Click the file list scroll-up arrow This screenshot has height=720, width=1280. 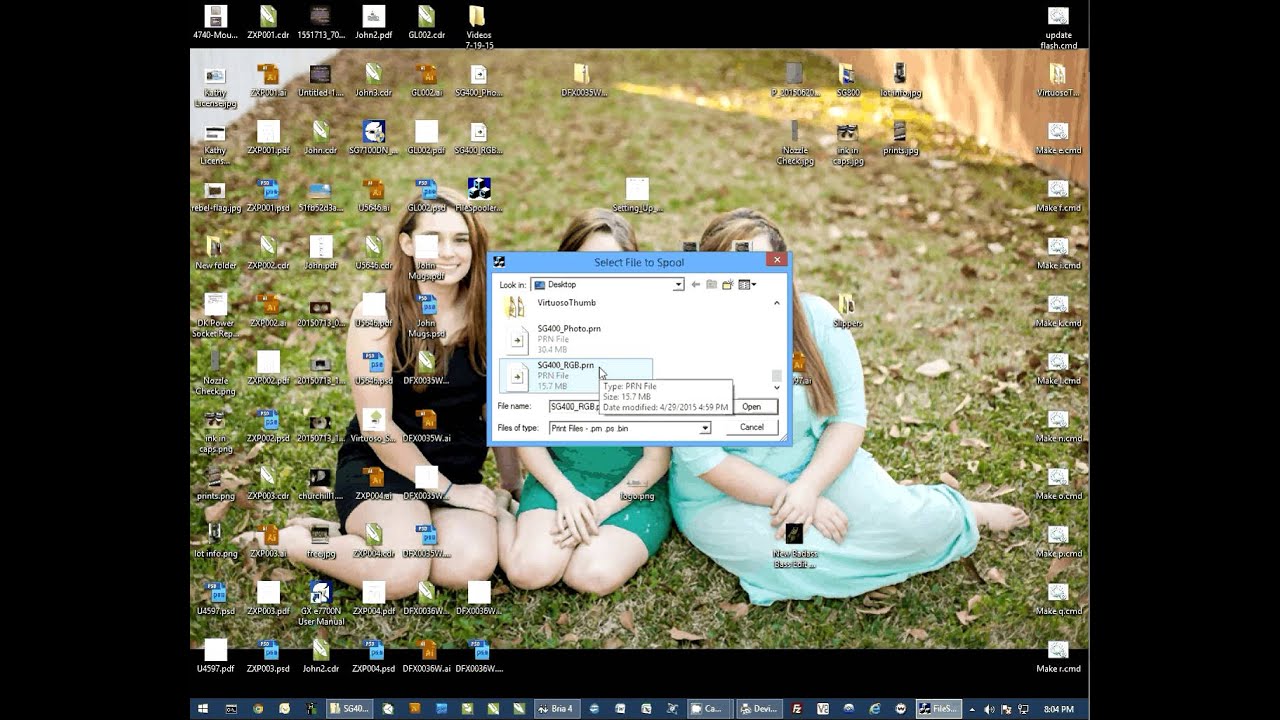click(x=777, y=302)
